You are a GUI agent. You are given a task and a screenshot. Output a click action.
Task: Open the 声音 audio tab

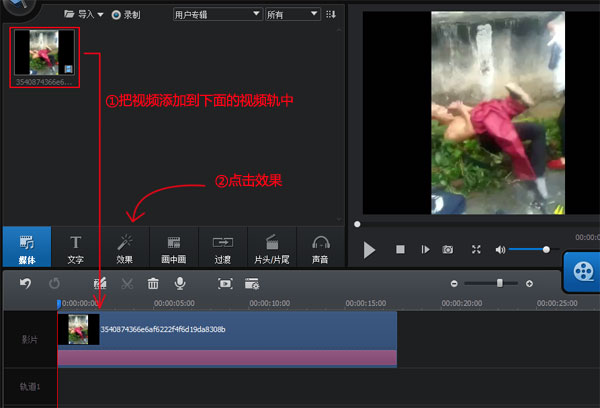point(320,246)
